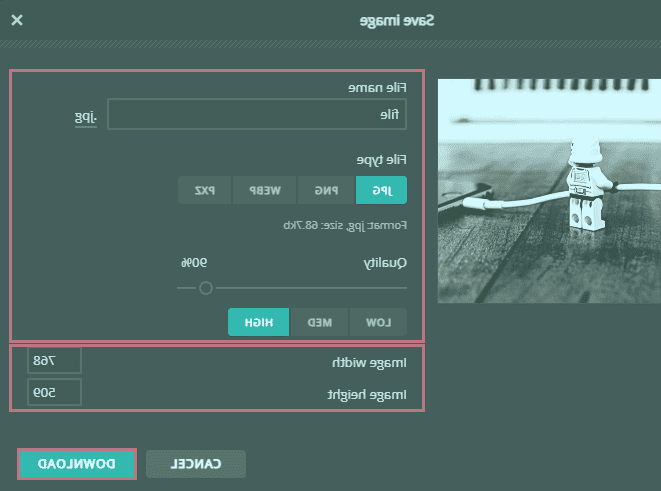661x491 pixels.
Task: Click the File name text field
Action: (257, 114)
